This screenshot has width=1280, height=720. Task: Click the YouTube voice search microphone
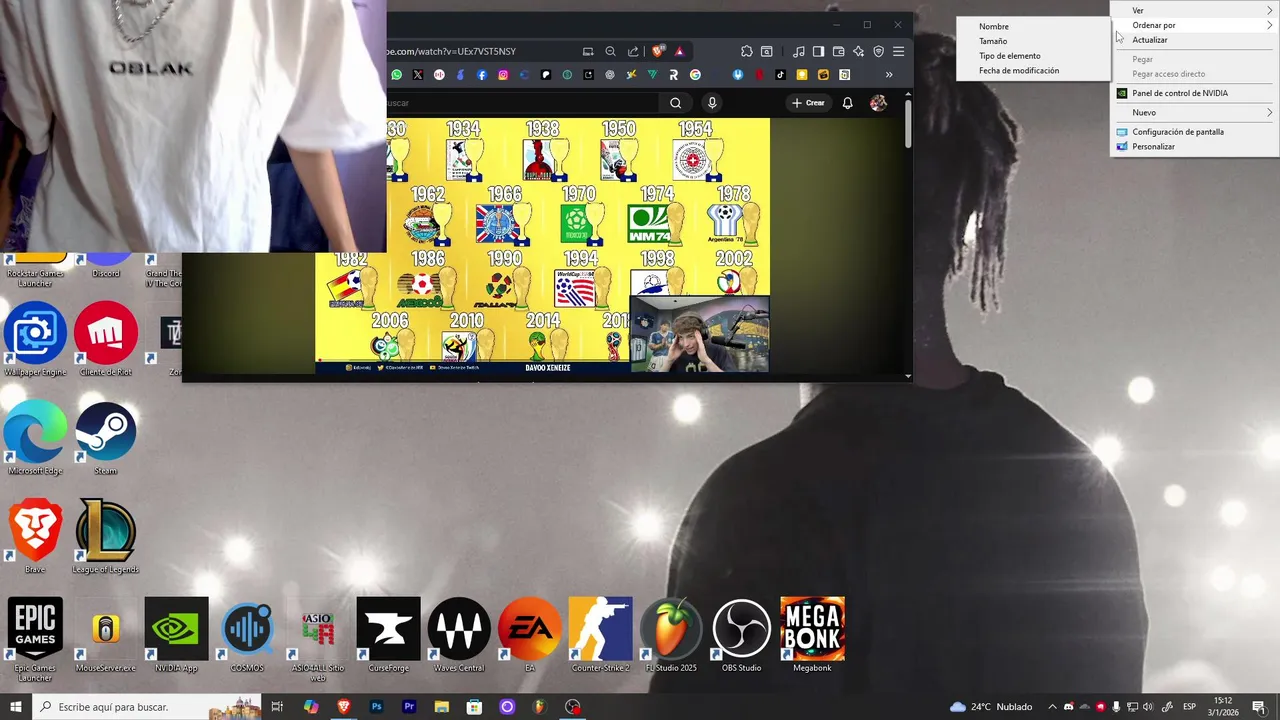coord(712,103)
